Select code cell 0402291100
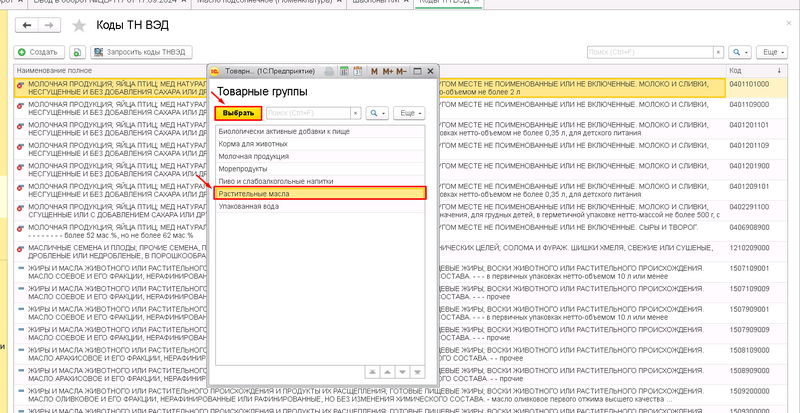Viewport: 800px width, 413px height. (757, 210)
